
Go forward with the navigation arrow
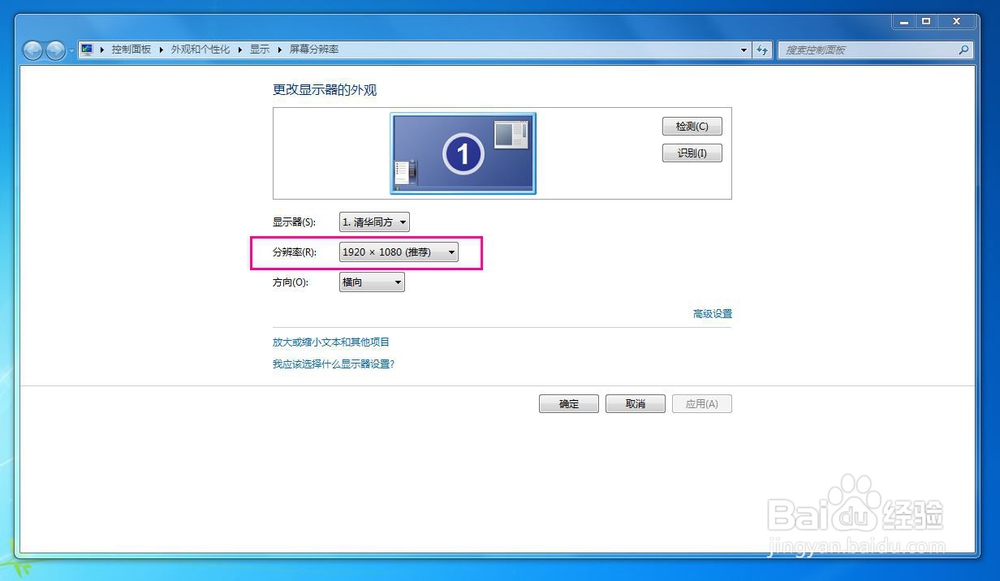point(55,50)
